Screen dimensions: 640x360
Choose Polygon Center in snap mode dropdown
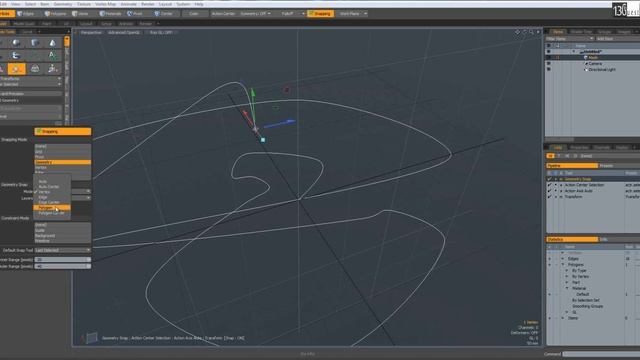[x=52, y=213]
